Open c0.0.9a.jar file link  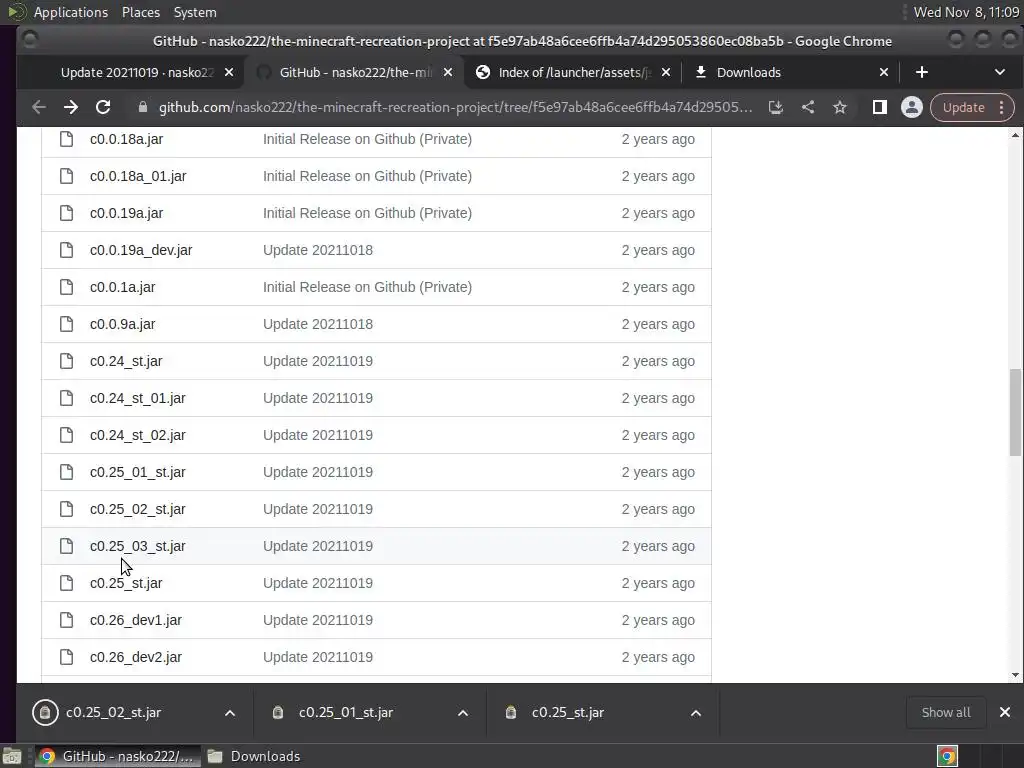[x=123, y=325]
